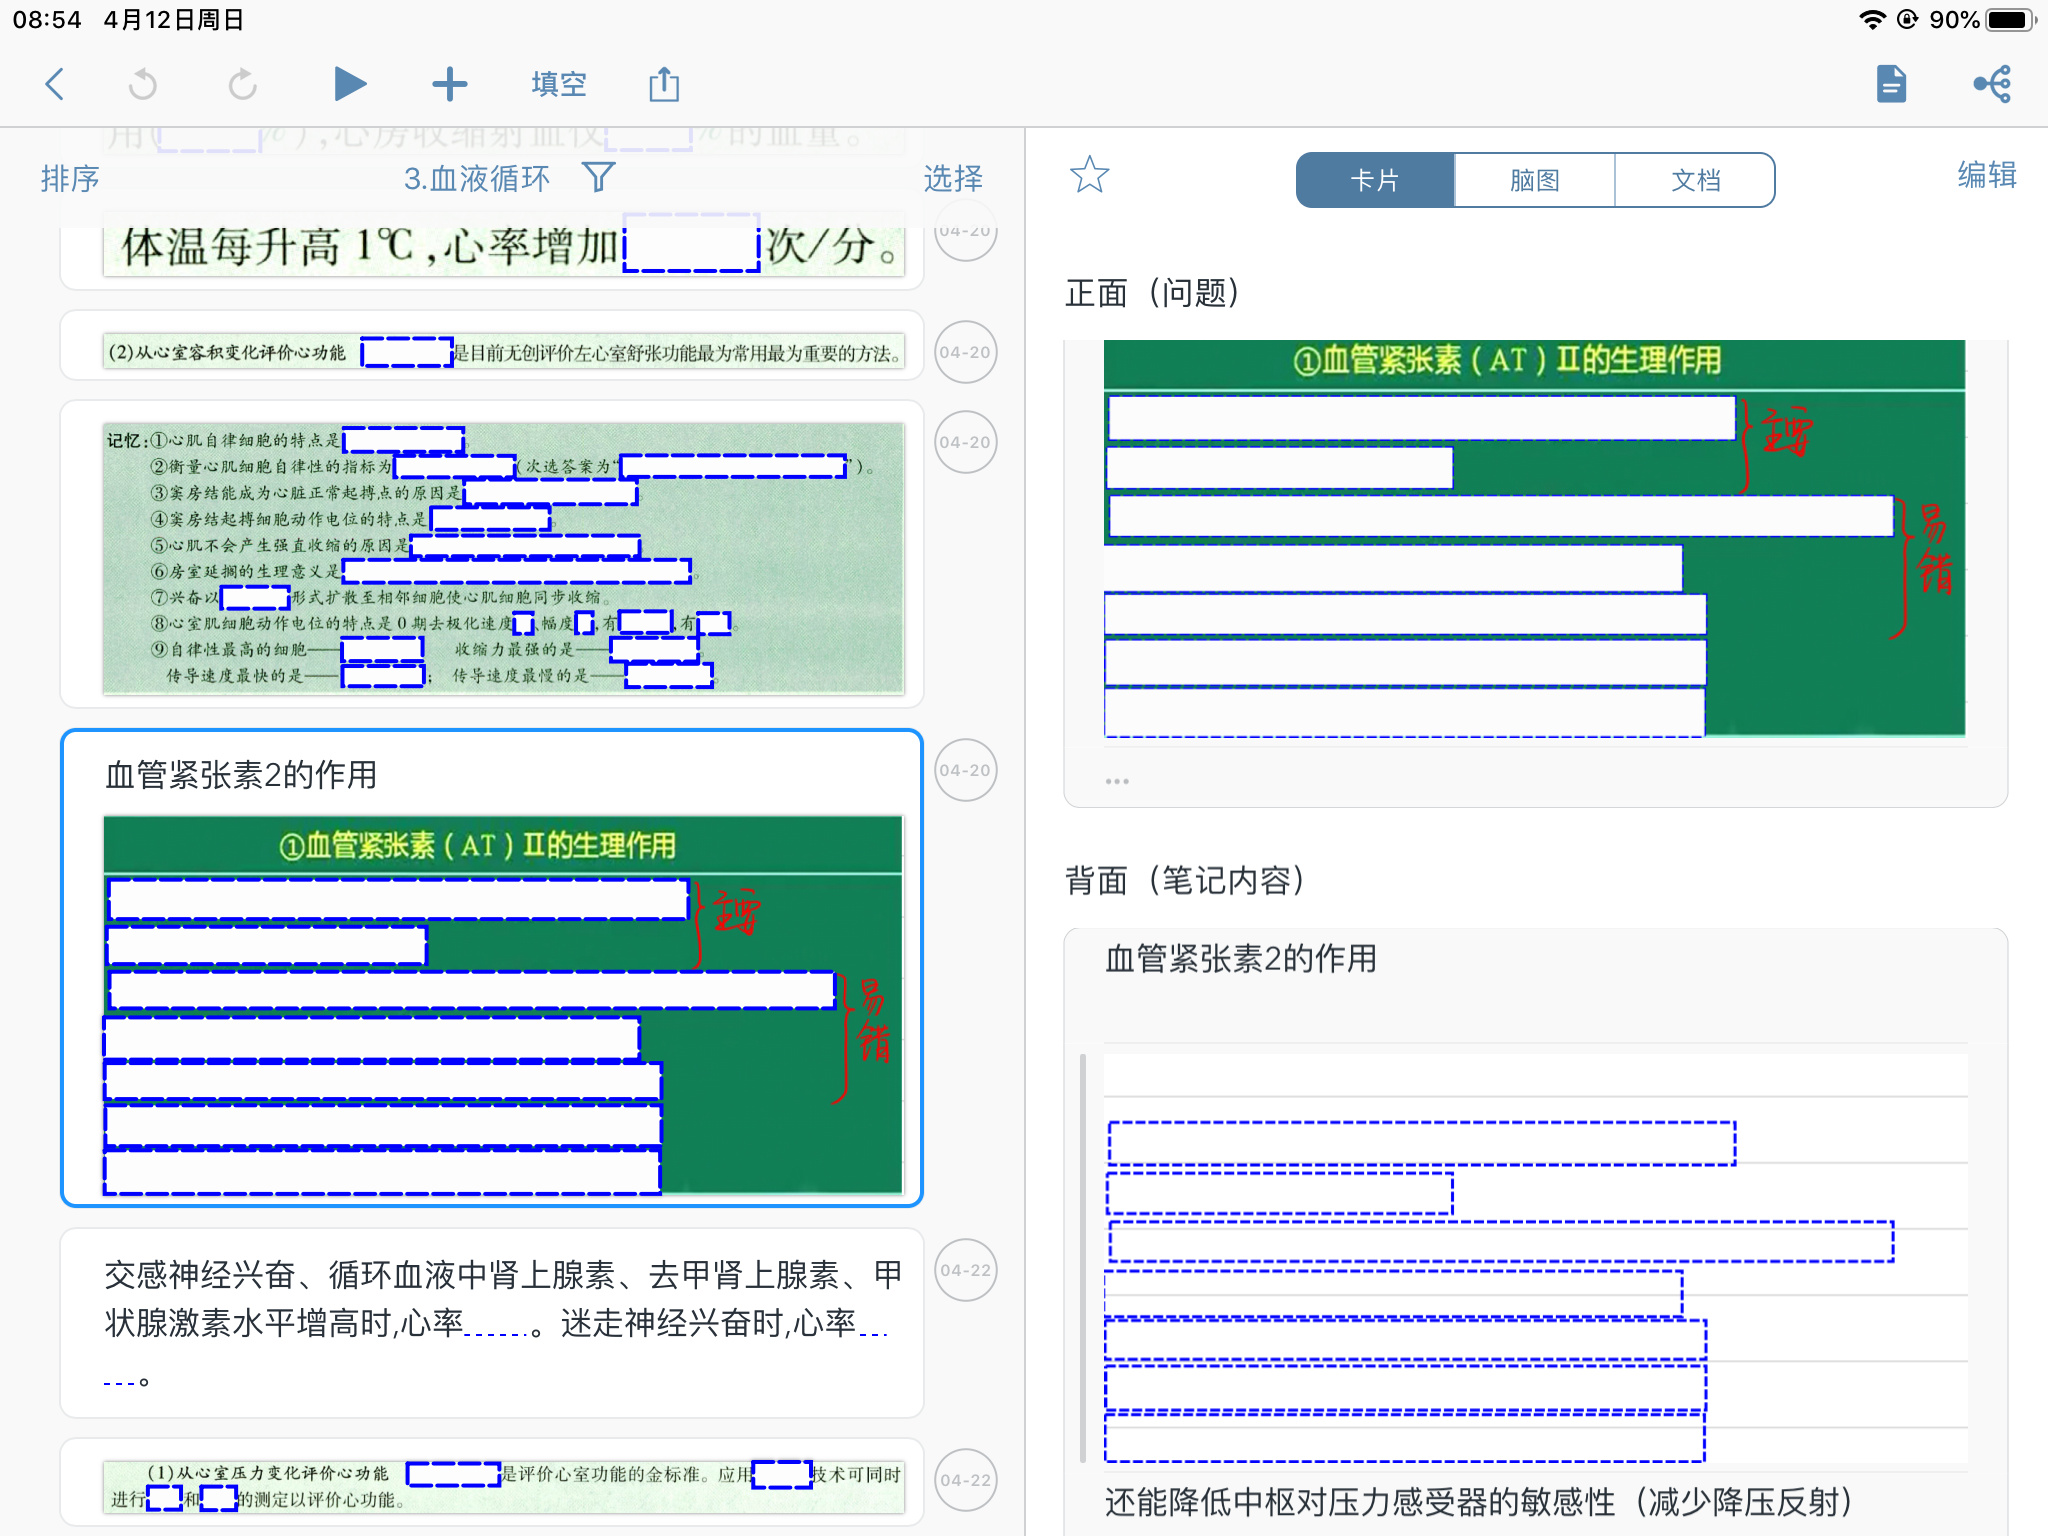
Task: Tap 选择 to select cards
Action: 953,178
